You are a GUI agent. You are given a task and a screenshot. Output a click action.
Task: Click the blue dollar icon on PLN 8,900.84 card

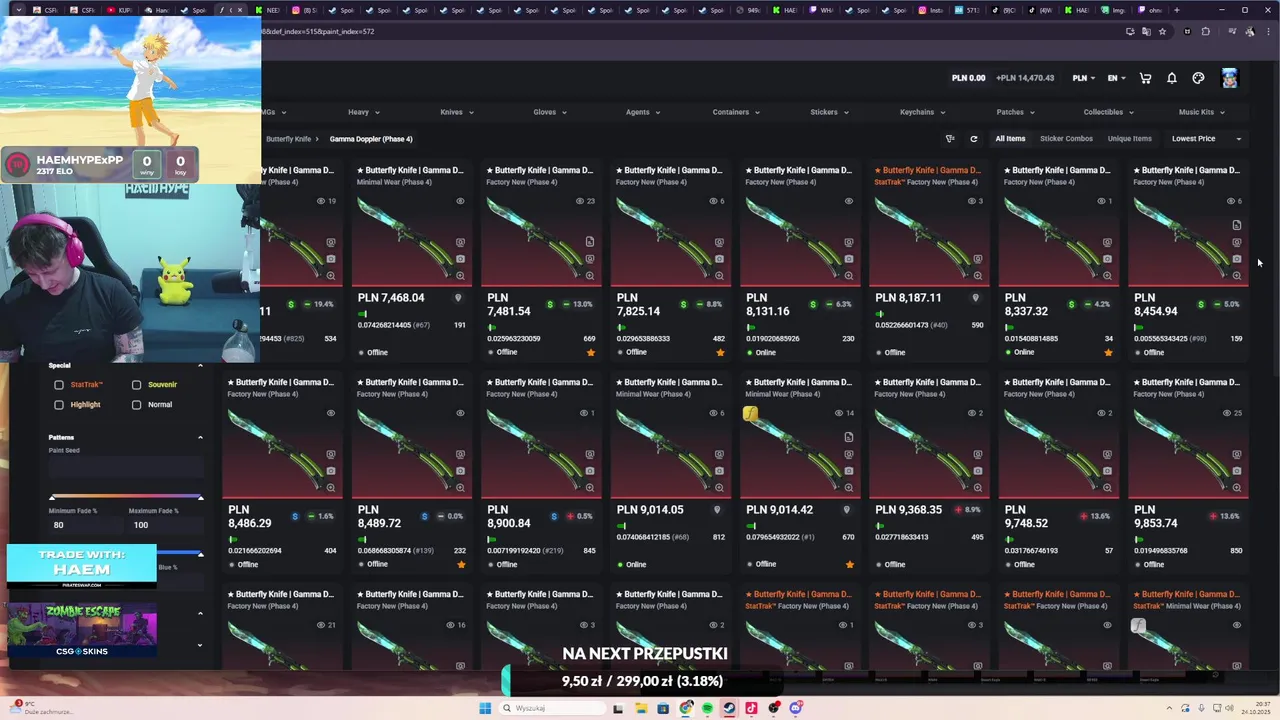[553, 516]
